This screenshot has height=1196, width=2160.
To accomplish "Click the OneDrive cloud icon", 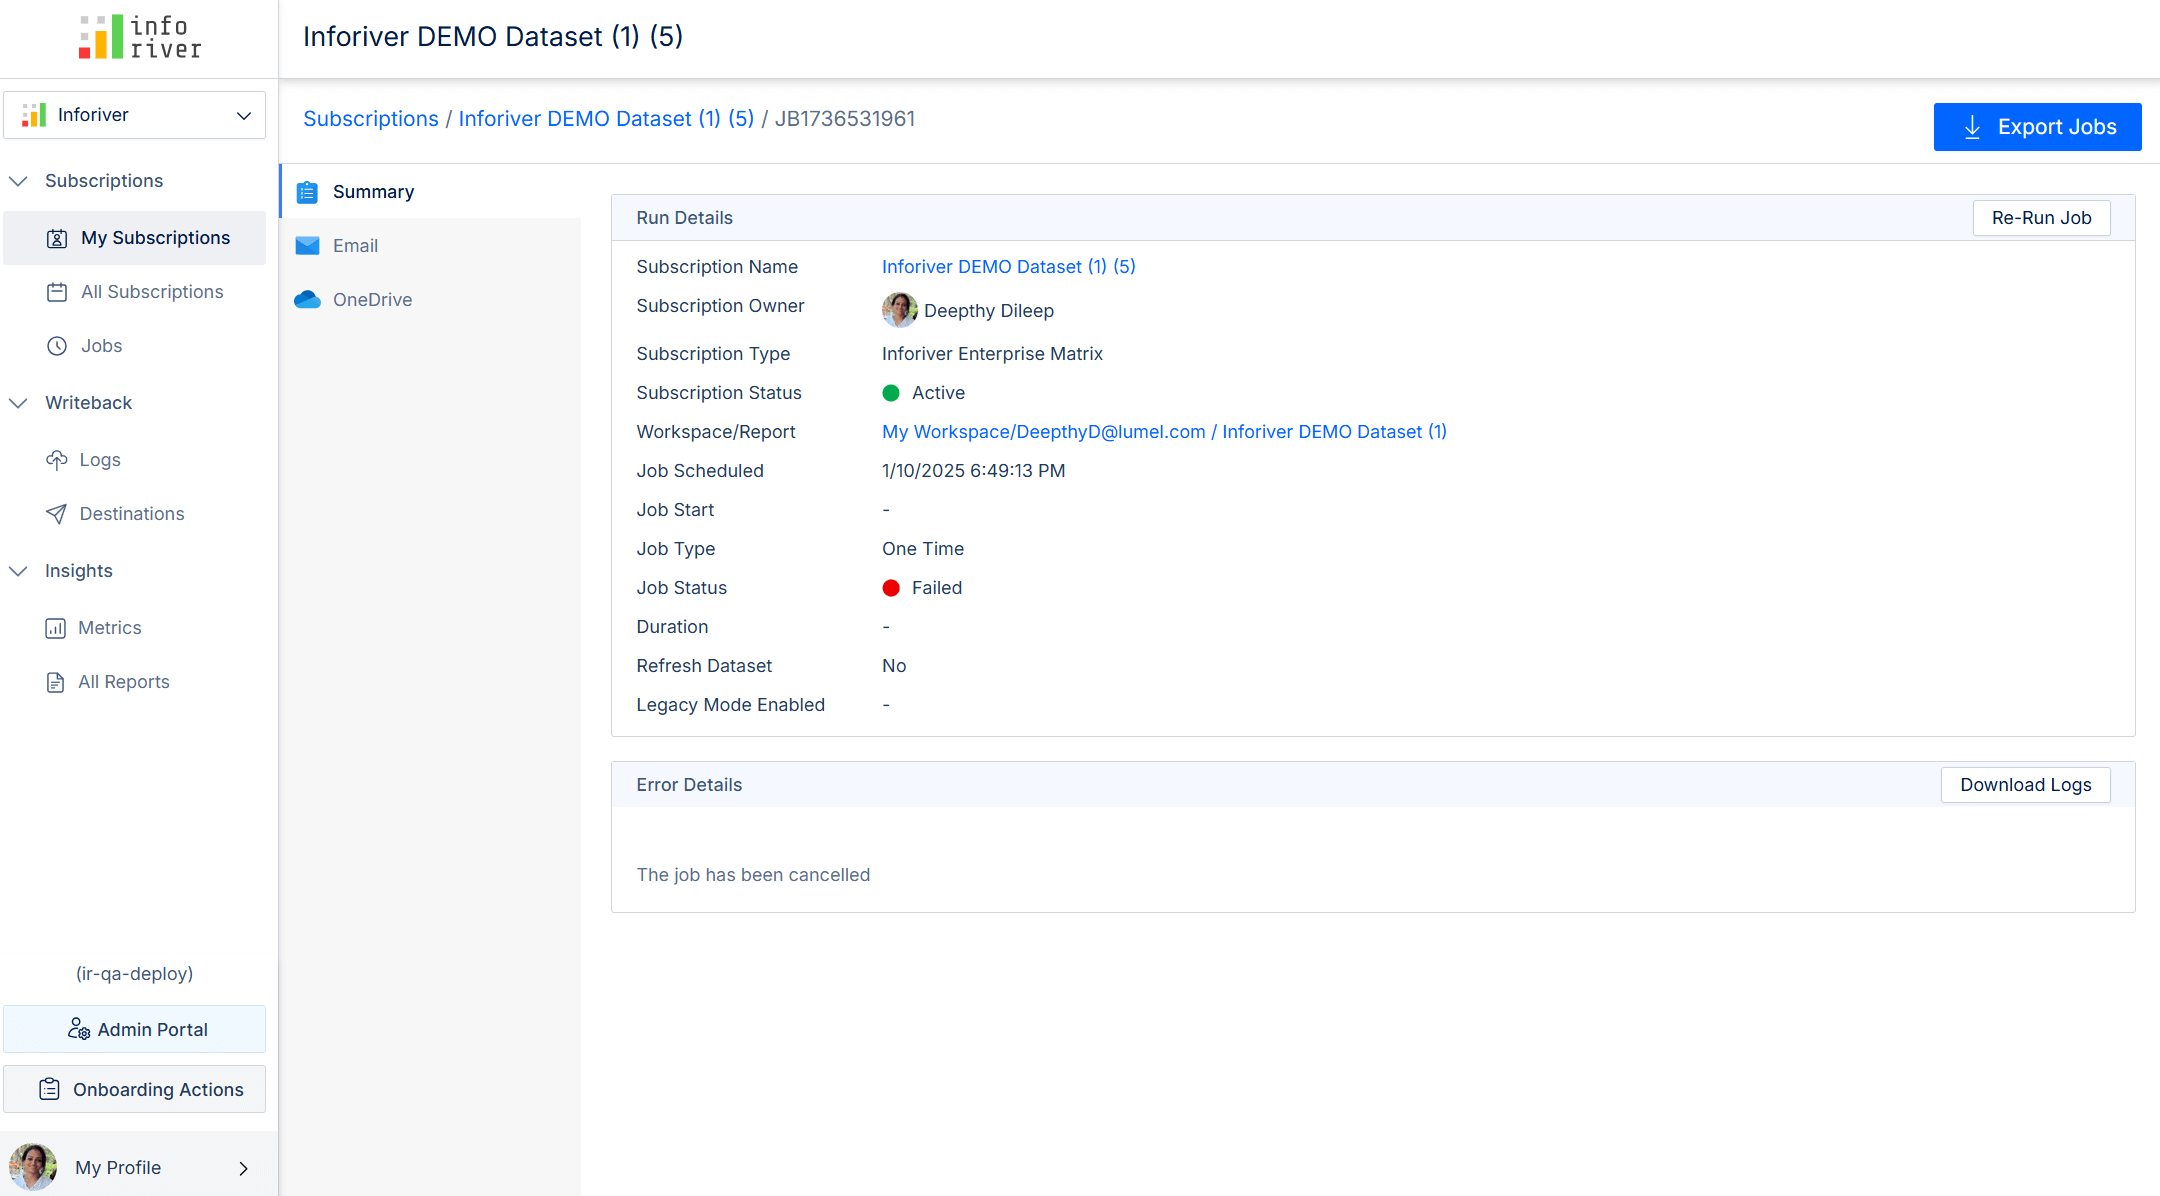I will click(307, 300).
